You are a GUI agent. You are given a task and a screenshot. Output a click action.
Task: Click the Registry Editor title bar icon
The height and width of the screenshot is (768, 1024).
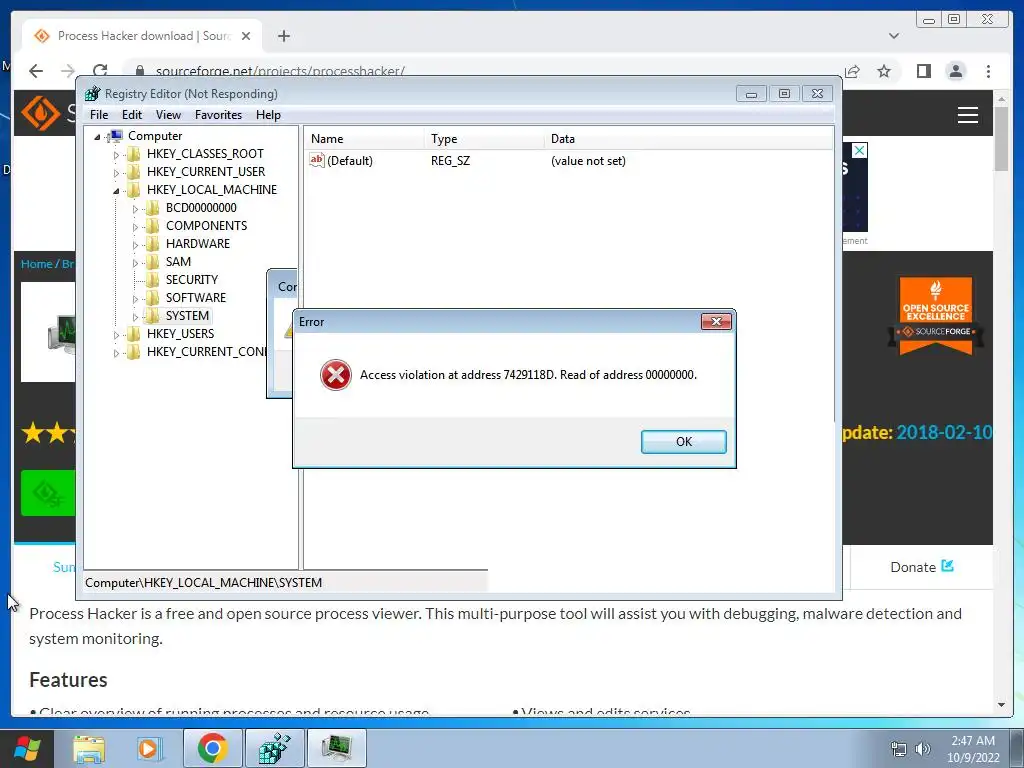pos(92,93)
